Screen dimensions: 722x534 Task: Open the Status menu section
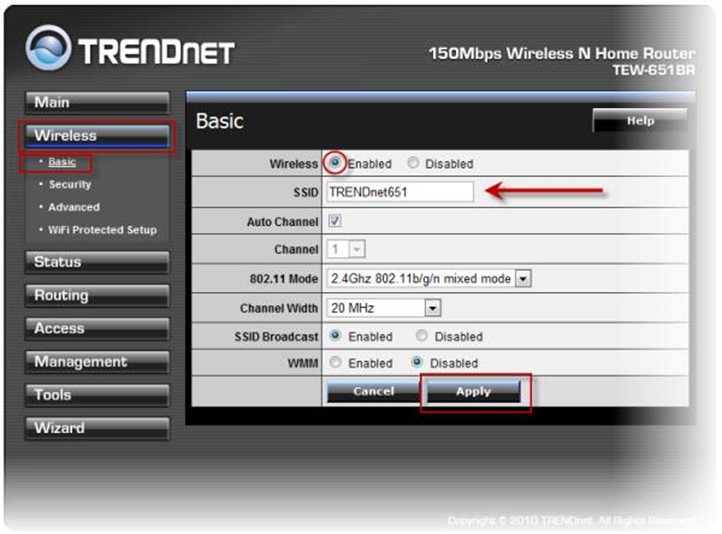97,262
